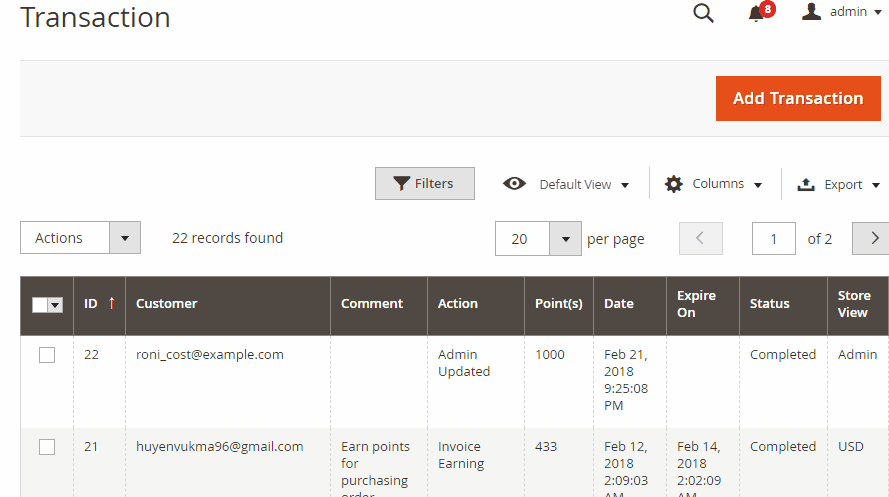Open the Filters button
Viewport: 889px width, 497px height.
[x=425, y=184]
